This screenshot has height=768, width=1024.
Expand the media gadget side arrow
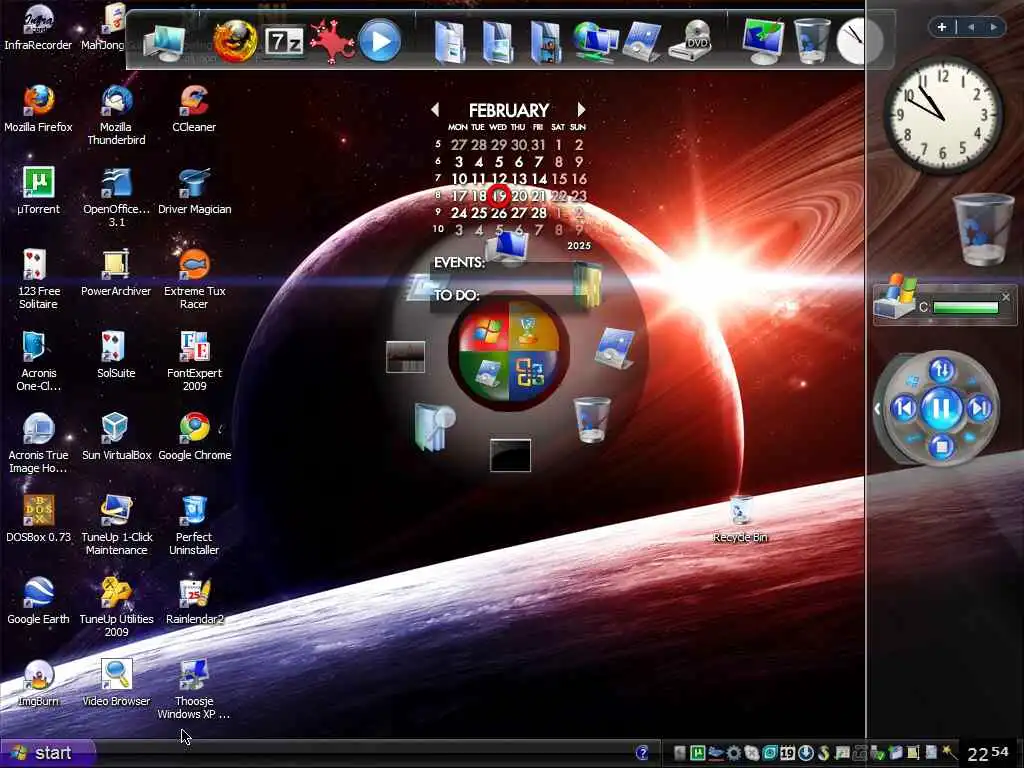[877, 409]
